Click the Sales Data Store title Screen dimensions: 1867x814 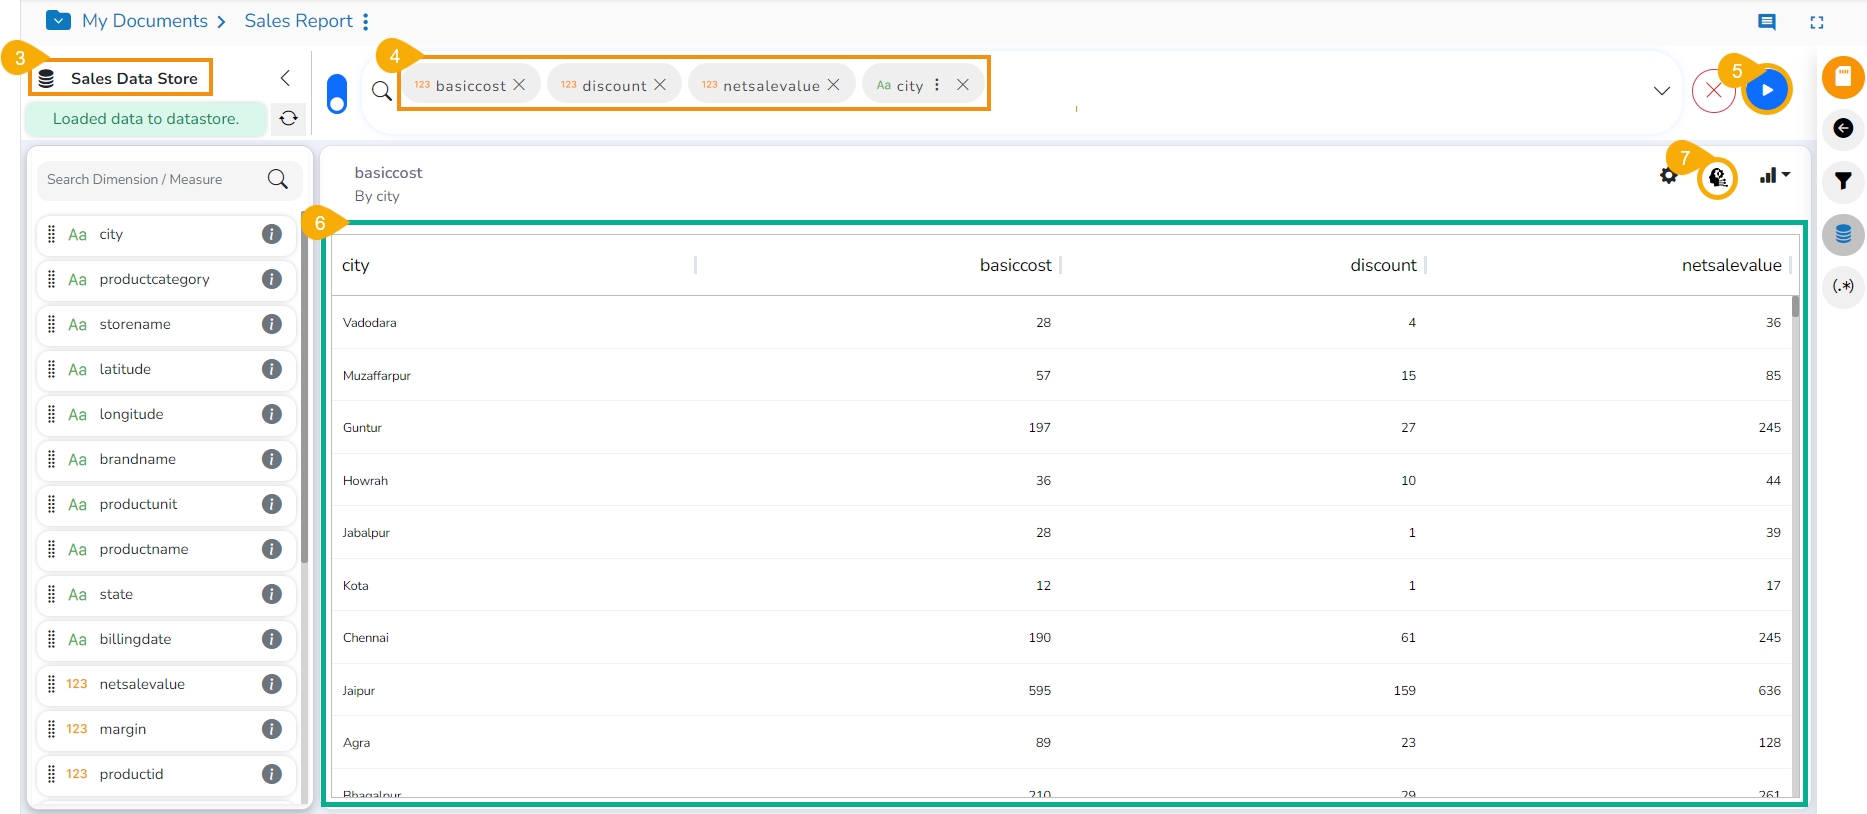(x=134, y=78)
